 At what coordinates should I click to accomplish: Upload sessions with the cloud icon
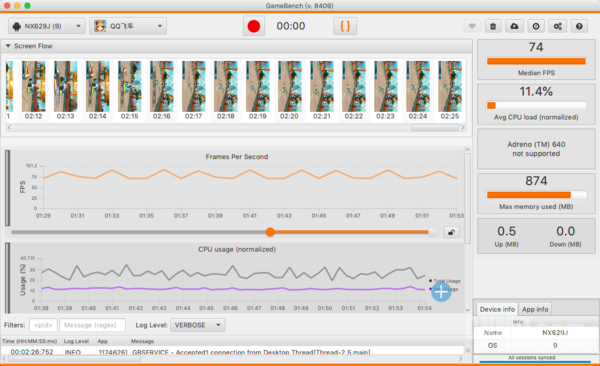[514, 26]
